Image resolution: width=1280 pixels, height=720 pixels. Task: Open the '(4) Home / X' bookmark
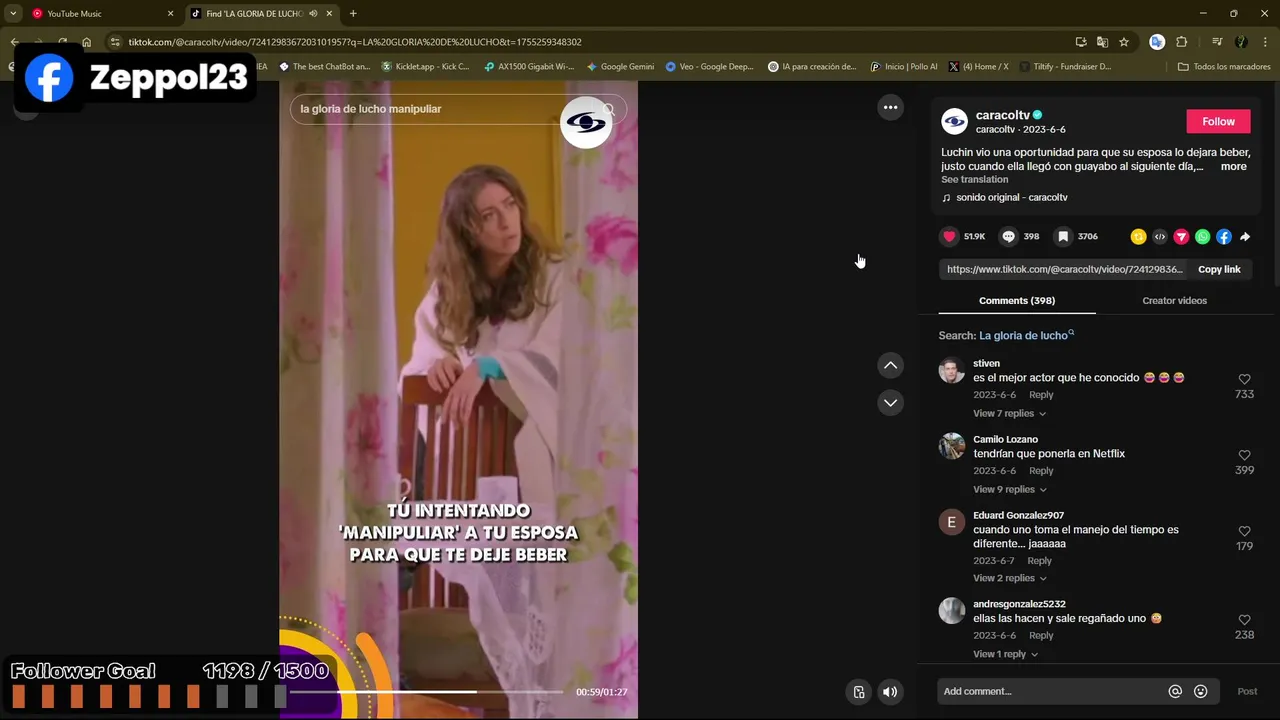[x=978, y=67]
